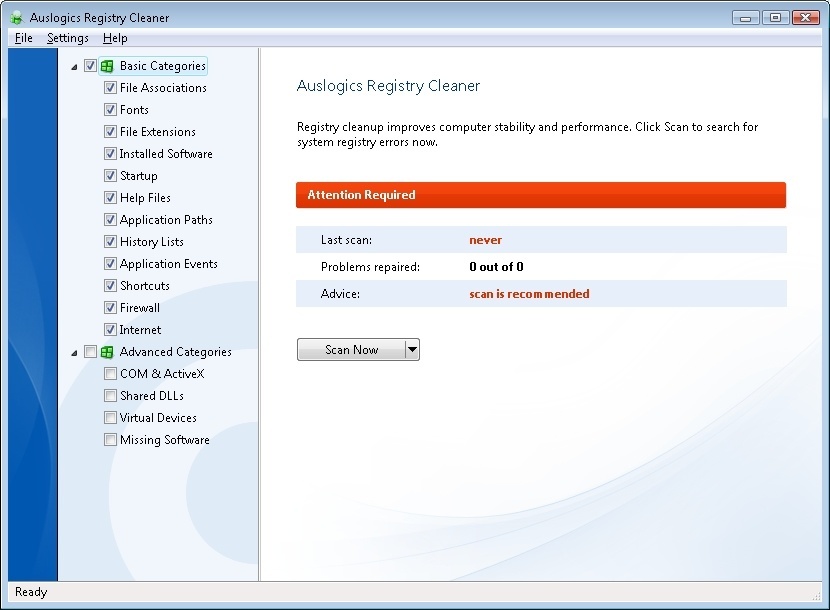Open the Help menu

coord(115,38)
